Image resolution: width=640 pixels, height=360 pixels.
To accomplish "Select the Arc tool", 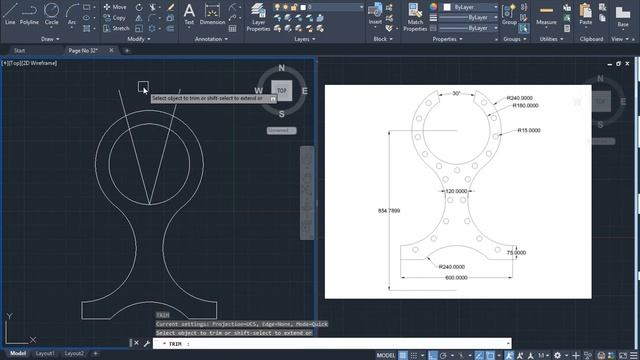I will pos(72,14).
